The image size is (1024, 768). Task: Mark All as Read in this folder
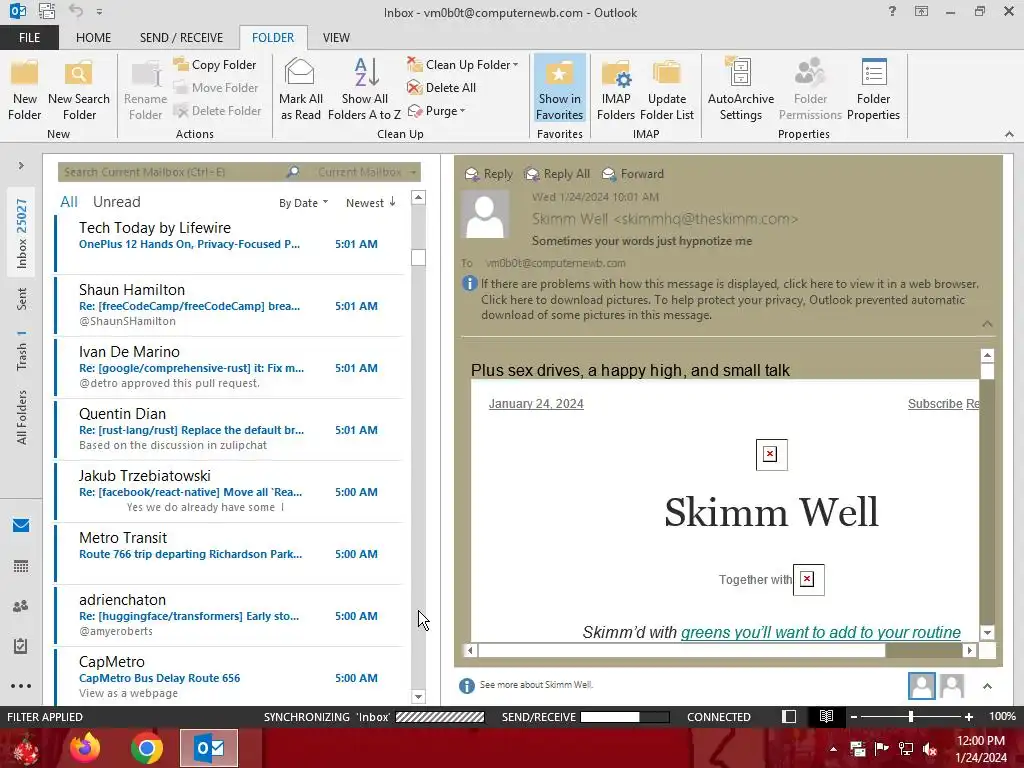[x=300, y=90]
